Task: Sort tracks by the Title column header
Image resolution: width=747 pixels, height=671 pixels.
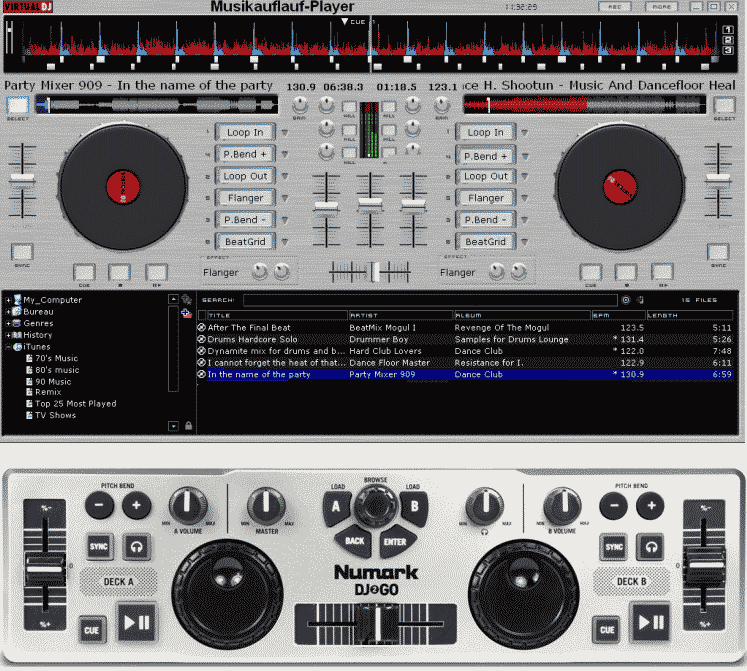Action: 277,315
